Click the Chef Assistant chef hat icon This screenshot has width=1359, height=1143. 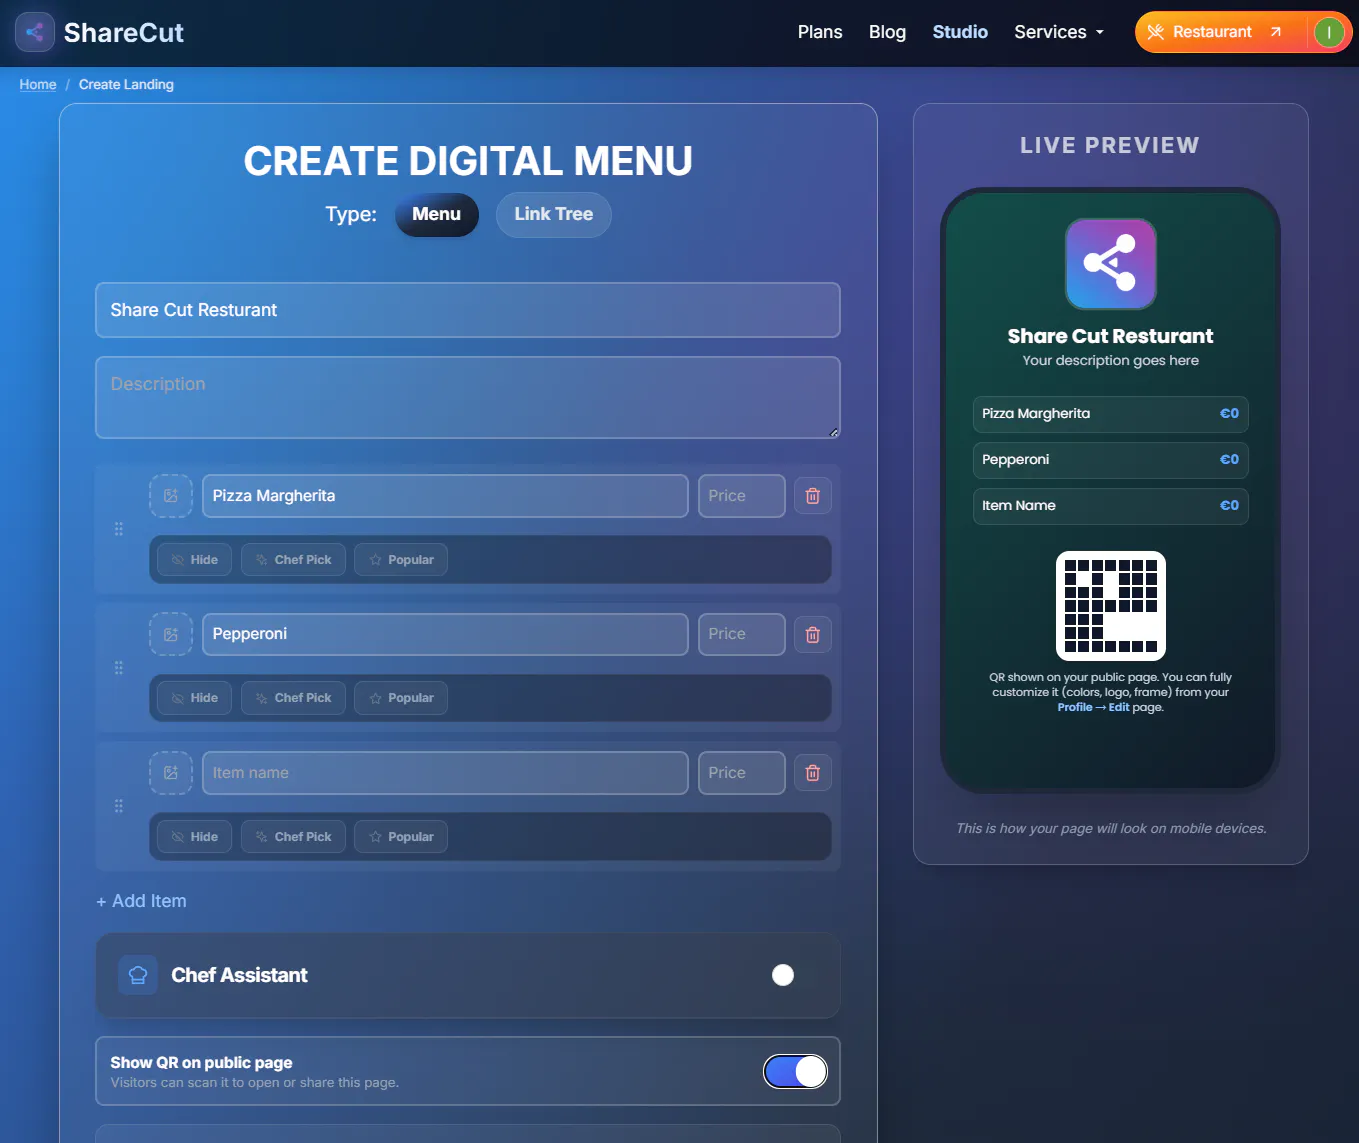tap(138, 975)
